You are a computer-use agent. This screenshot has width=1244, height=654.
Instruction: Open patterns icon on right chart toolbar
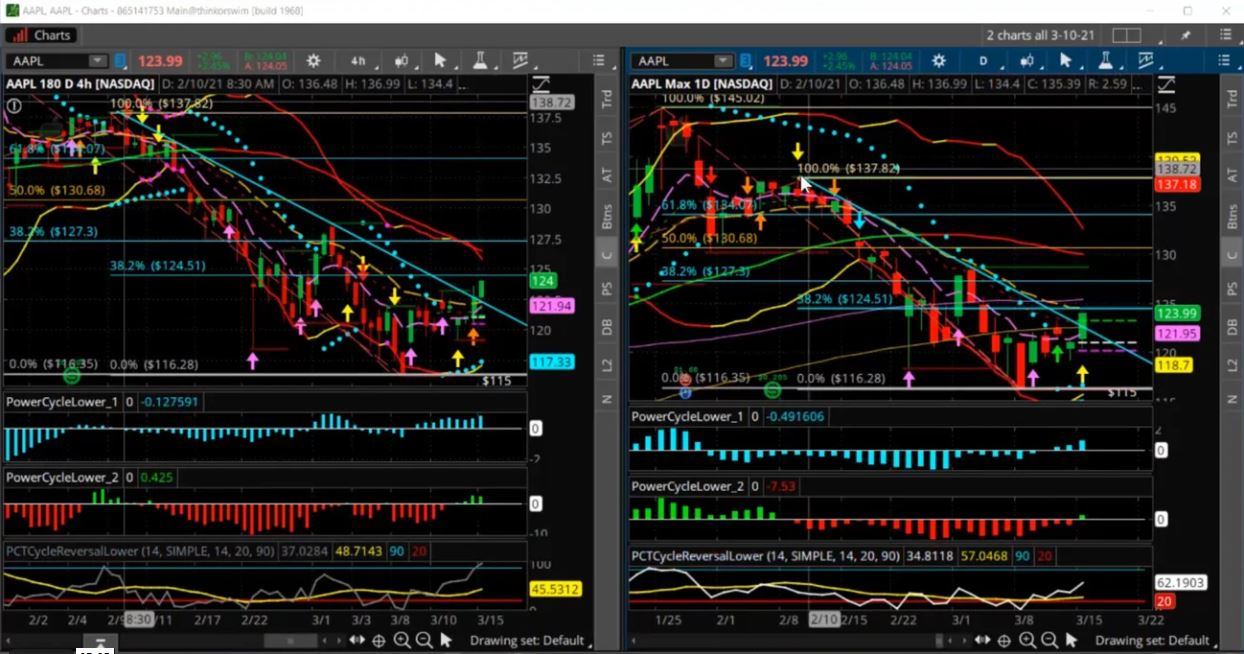1146,61
